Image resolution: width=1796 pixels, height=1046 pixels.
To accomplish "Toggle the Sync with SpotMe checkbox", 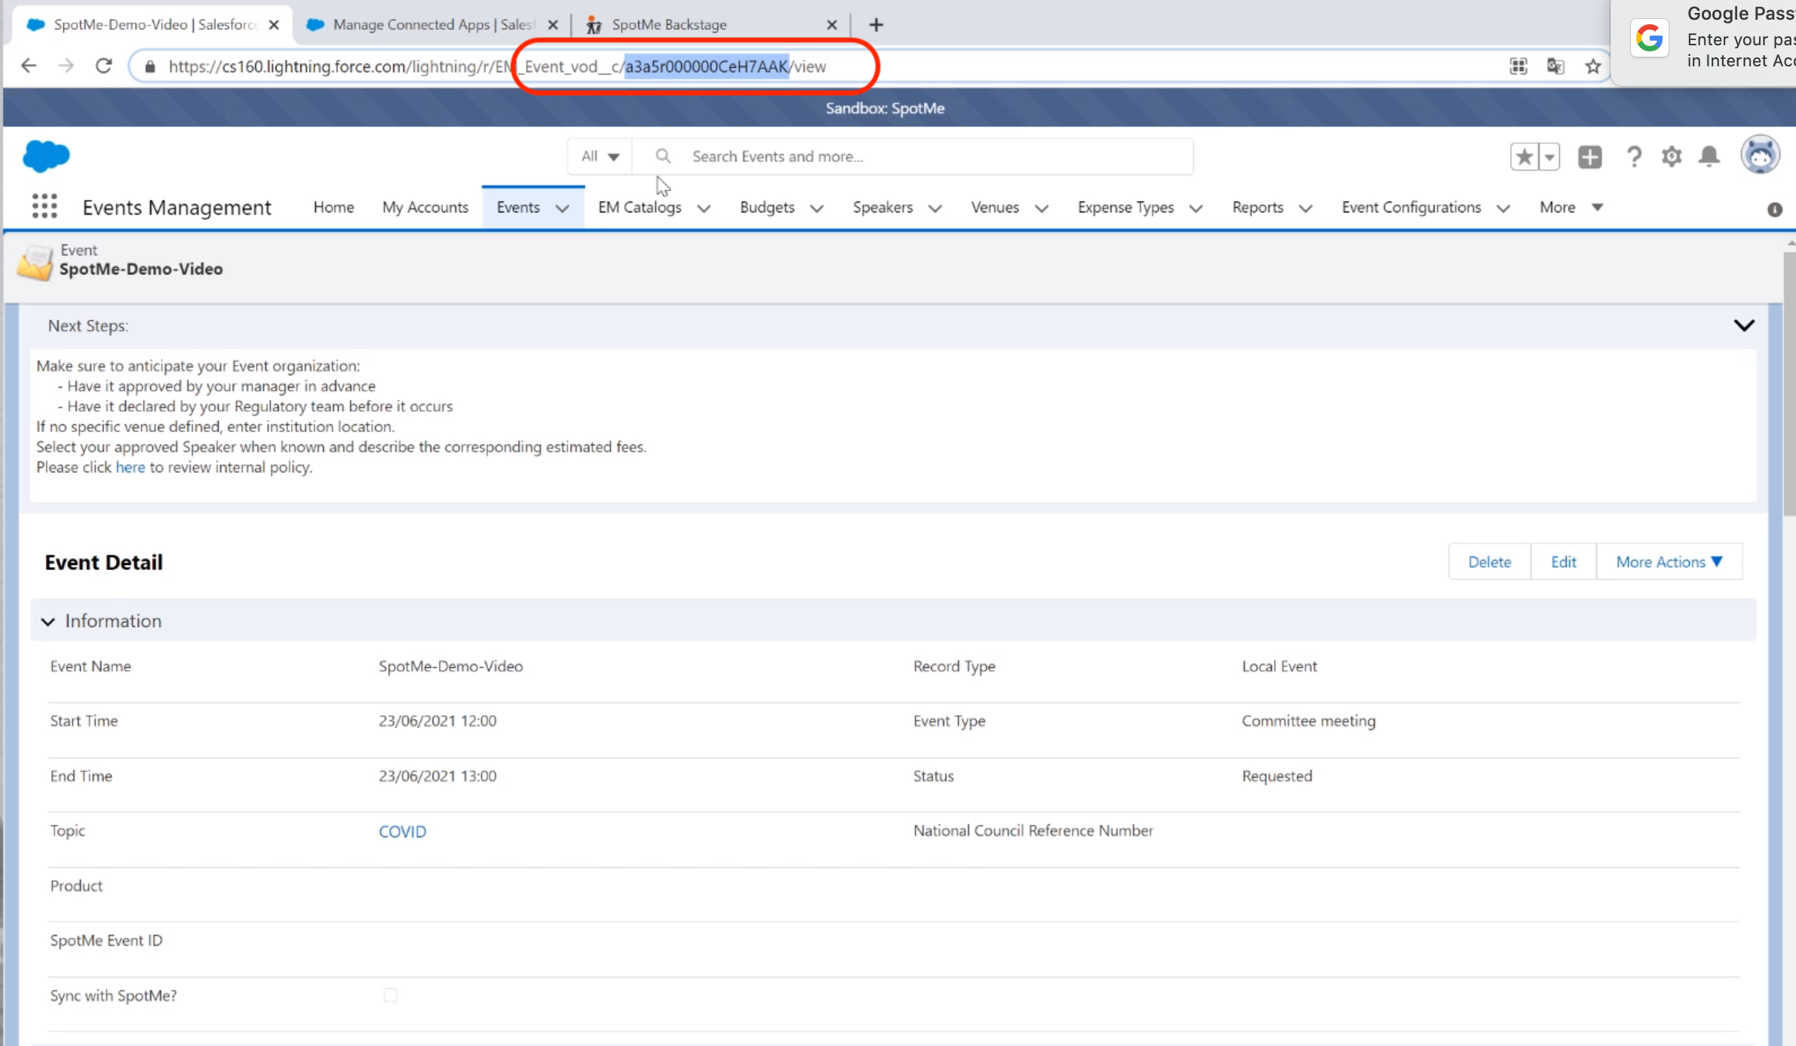I will (390, 995).
